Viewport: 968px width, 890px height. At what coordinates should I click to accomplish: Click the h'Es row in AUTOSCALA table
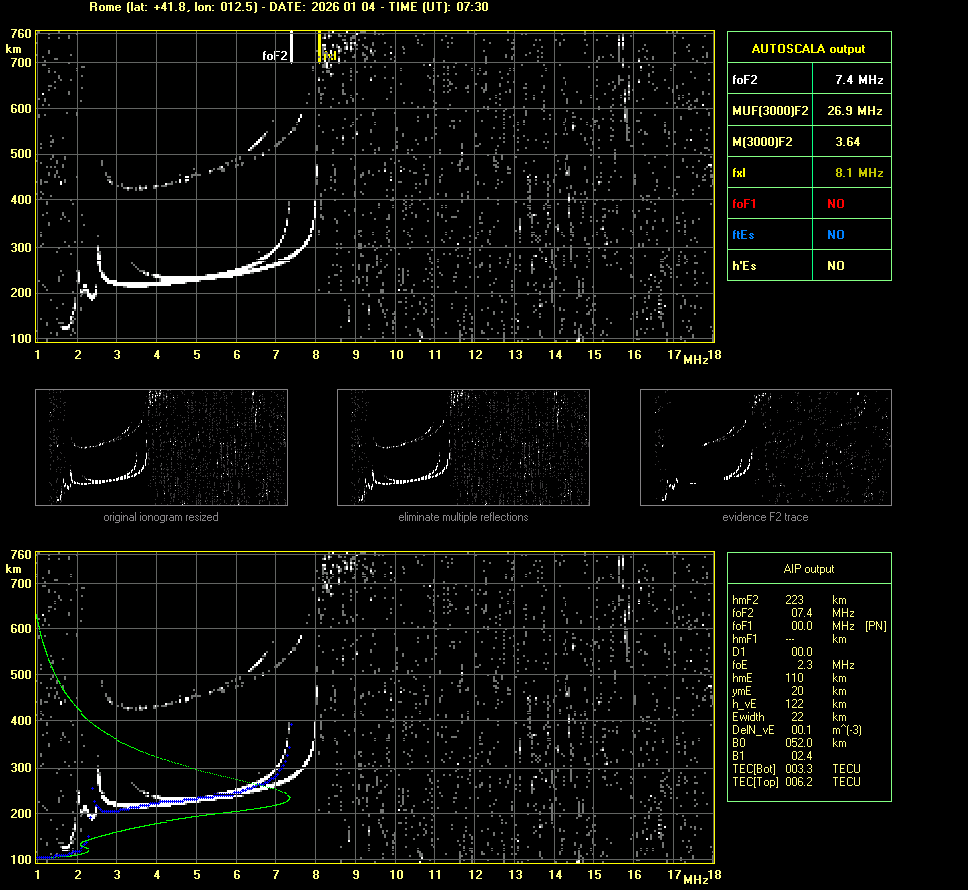[808, 265]
